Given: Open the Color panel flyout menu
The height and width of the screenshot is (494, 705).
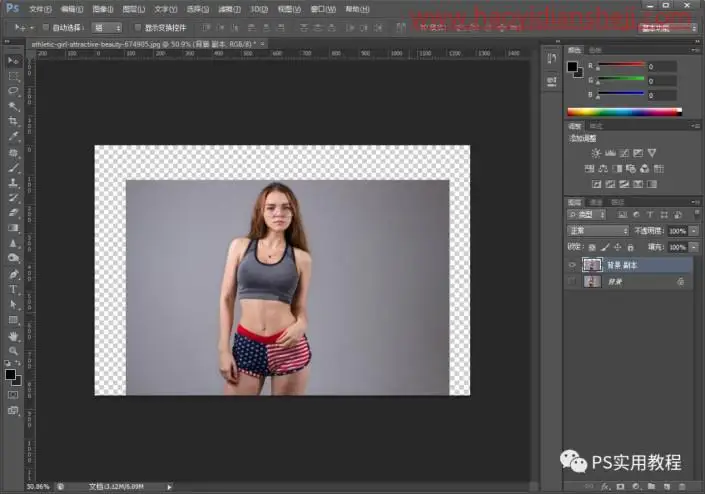Looking at the screenshot, I should [x=696, y=50].
